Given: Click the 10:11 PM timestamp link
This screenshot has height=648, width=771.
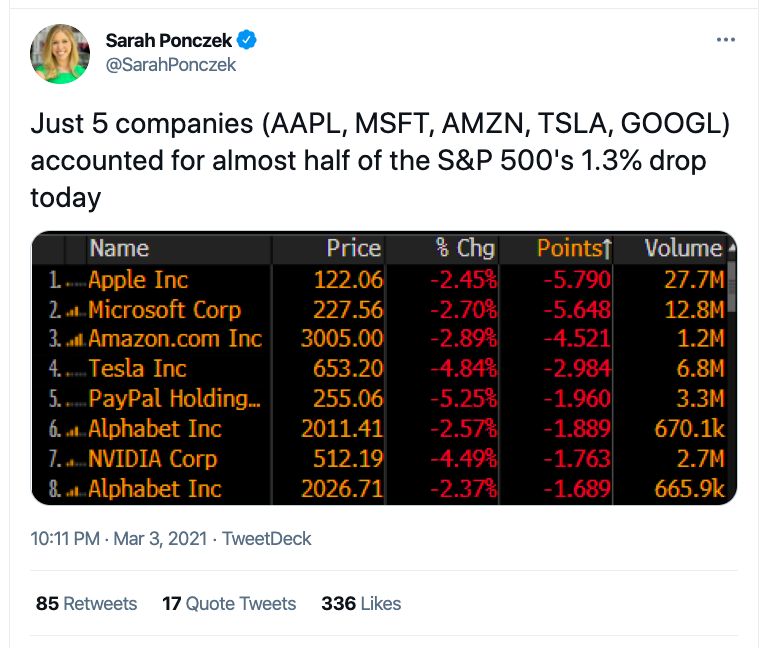Looking at the screenshot, I should pyautogui.click(x=64, y=538).
